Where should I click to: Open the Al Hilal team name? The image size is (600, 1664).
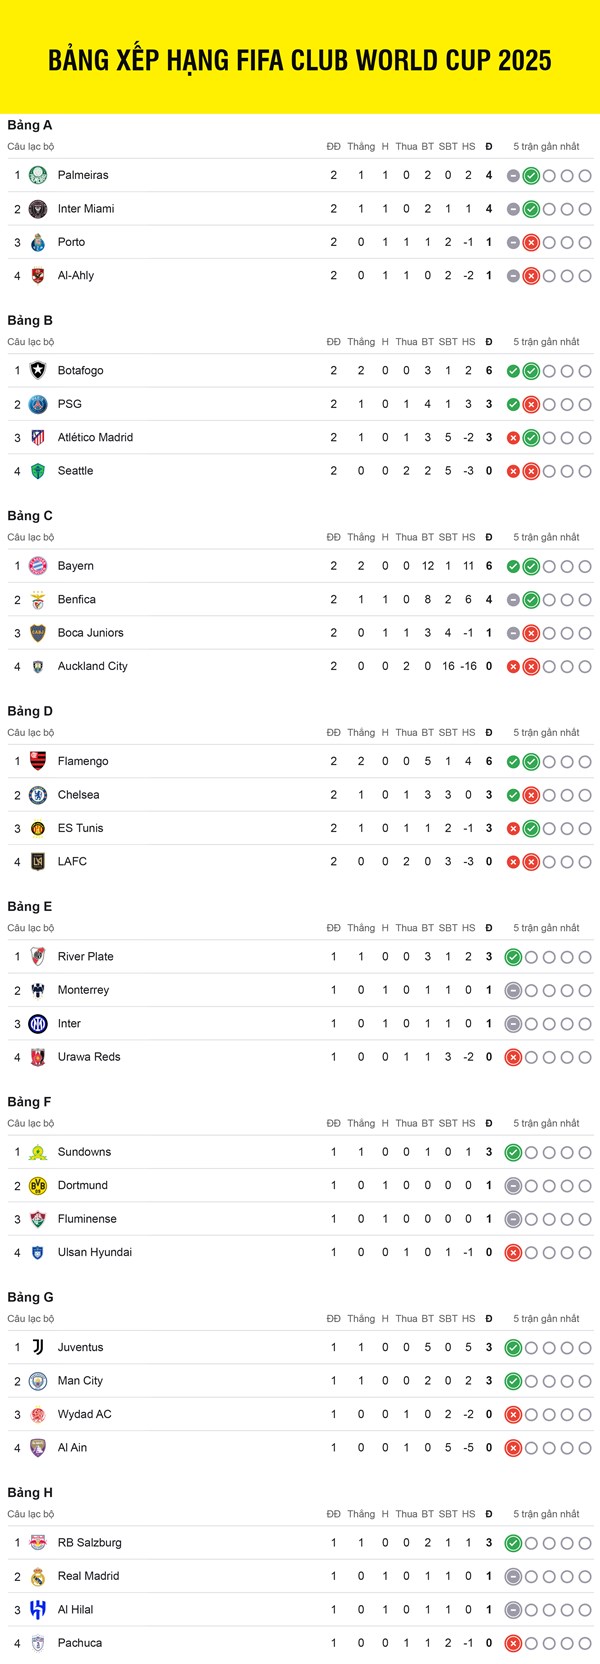[75, 1610]
